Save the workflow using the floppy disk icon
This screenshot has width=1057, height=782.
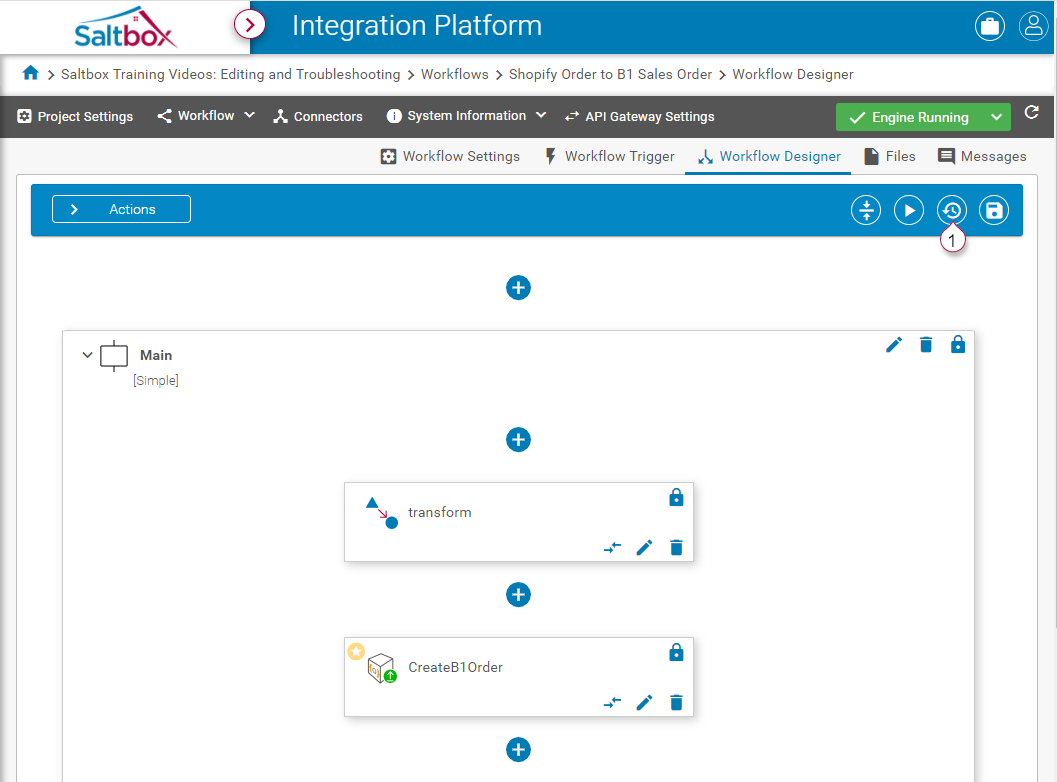994,210
